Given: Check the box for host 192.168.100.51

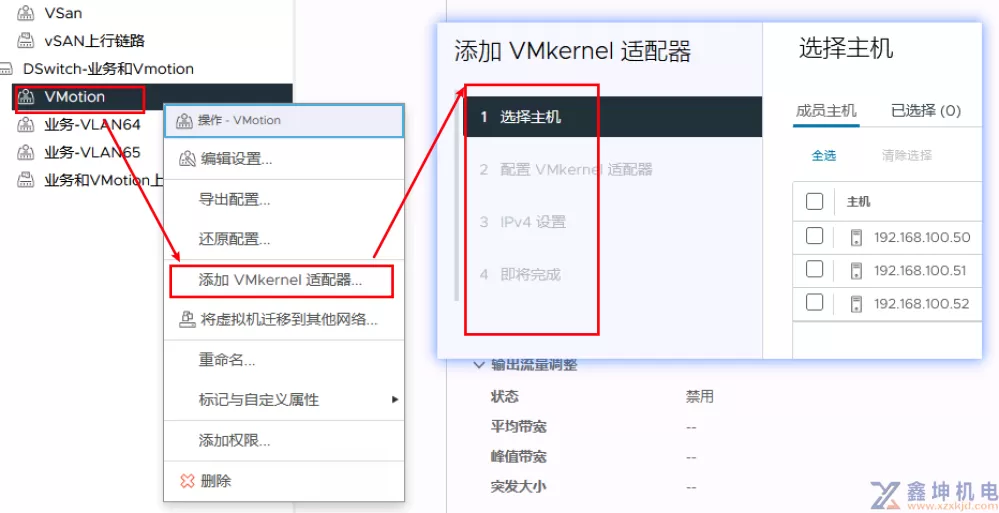Looking at the screenshot, I should tap(814, 269).
